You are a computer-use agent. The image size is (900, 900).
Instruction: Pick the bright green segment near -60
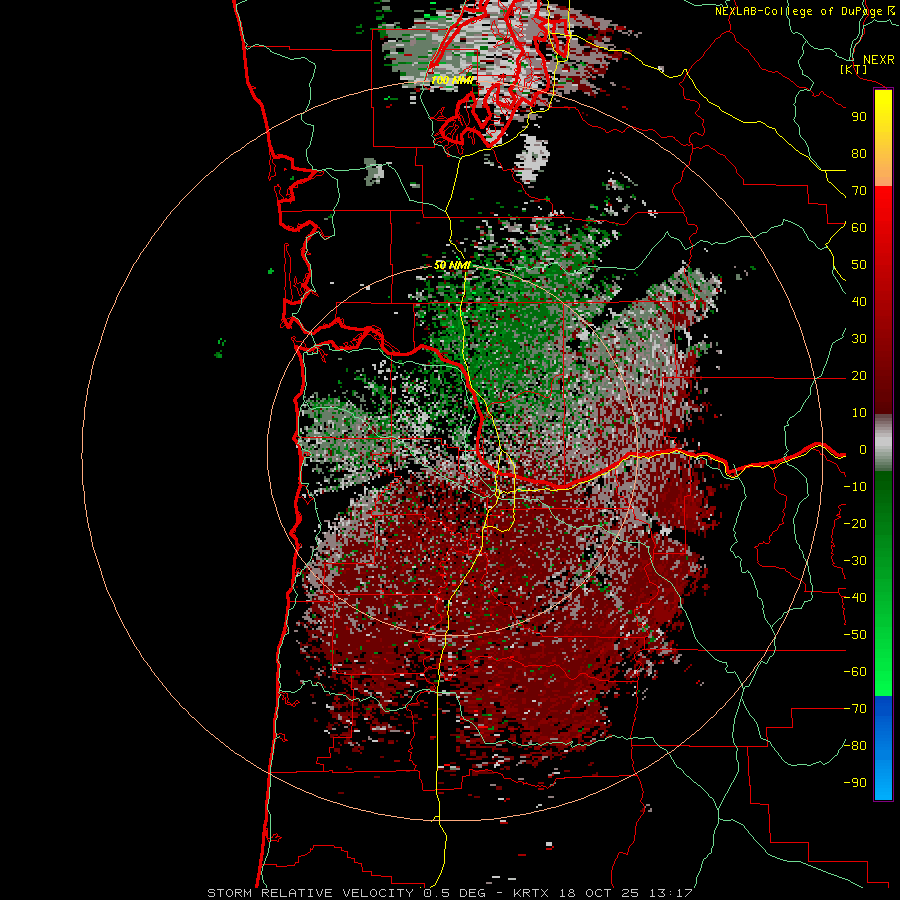coord(883,672)
